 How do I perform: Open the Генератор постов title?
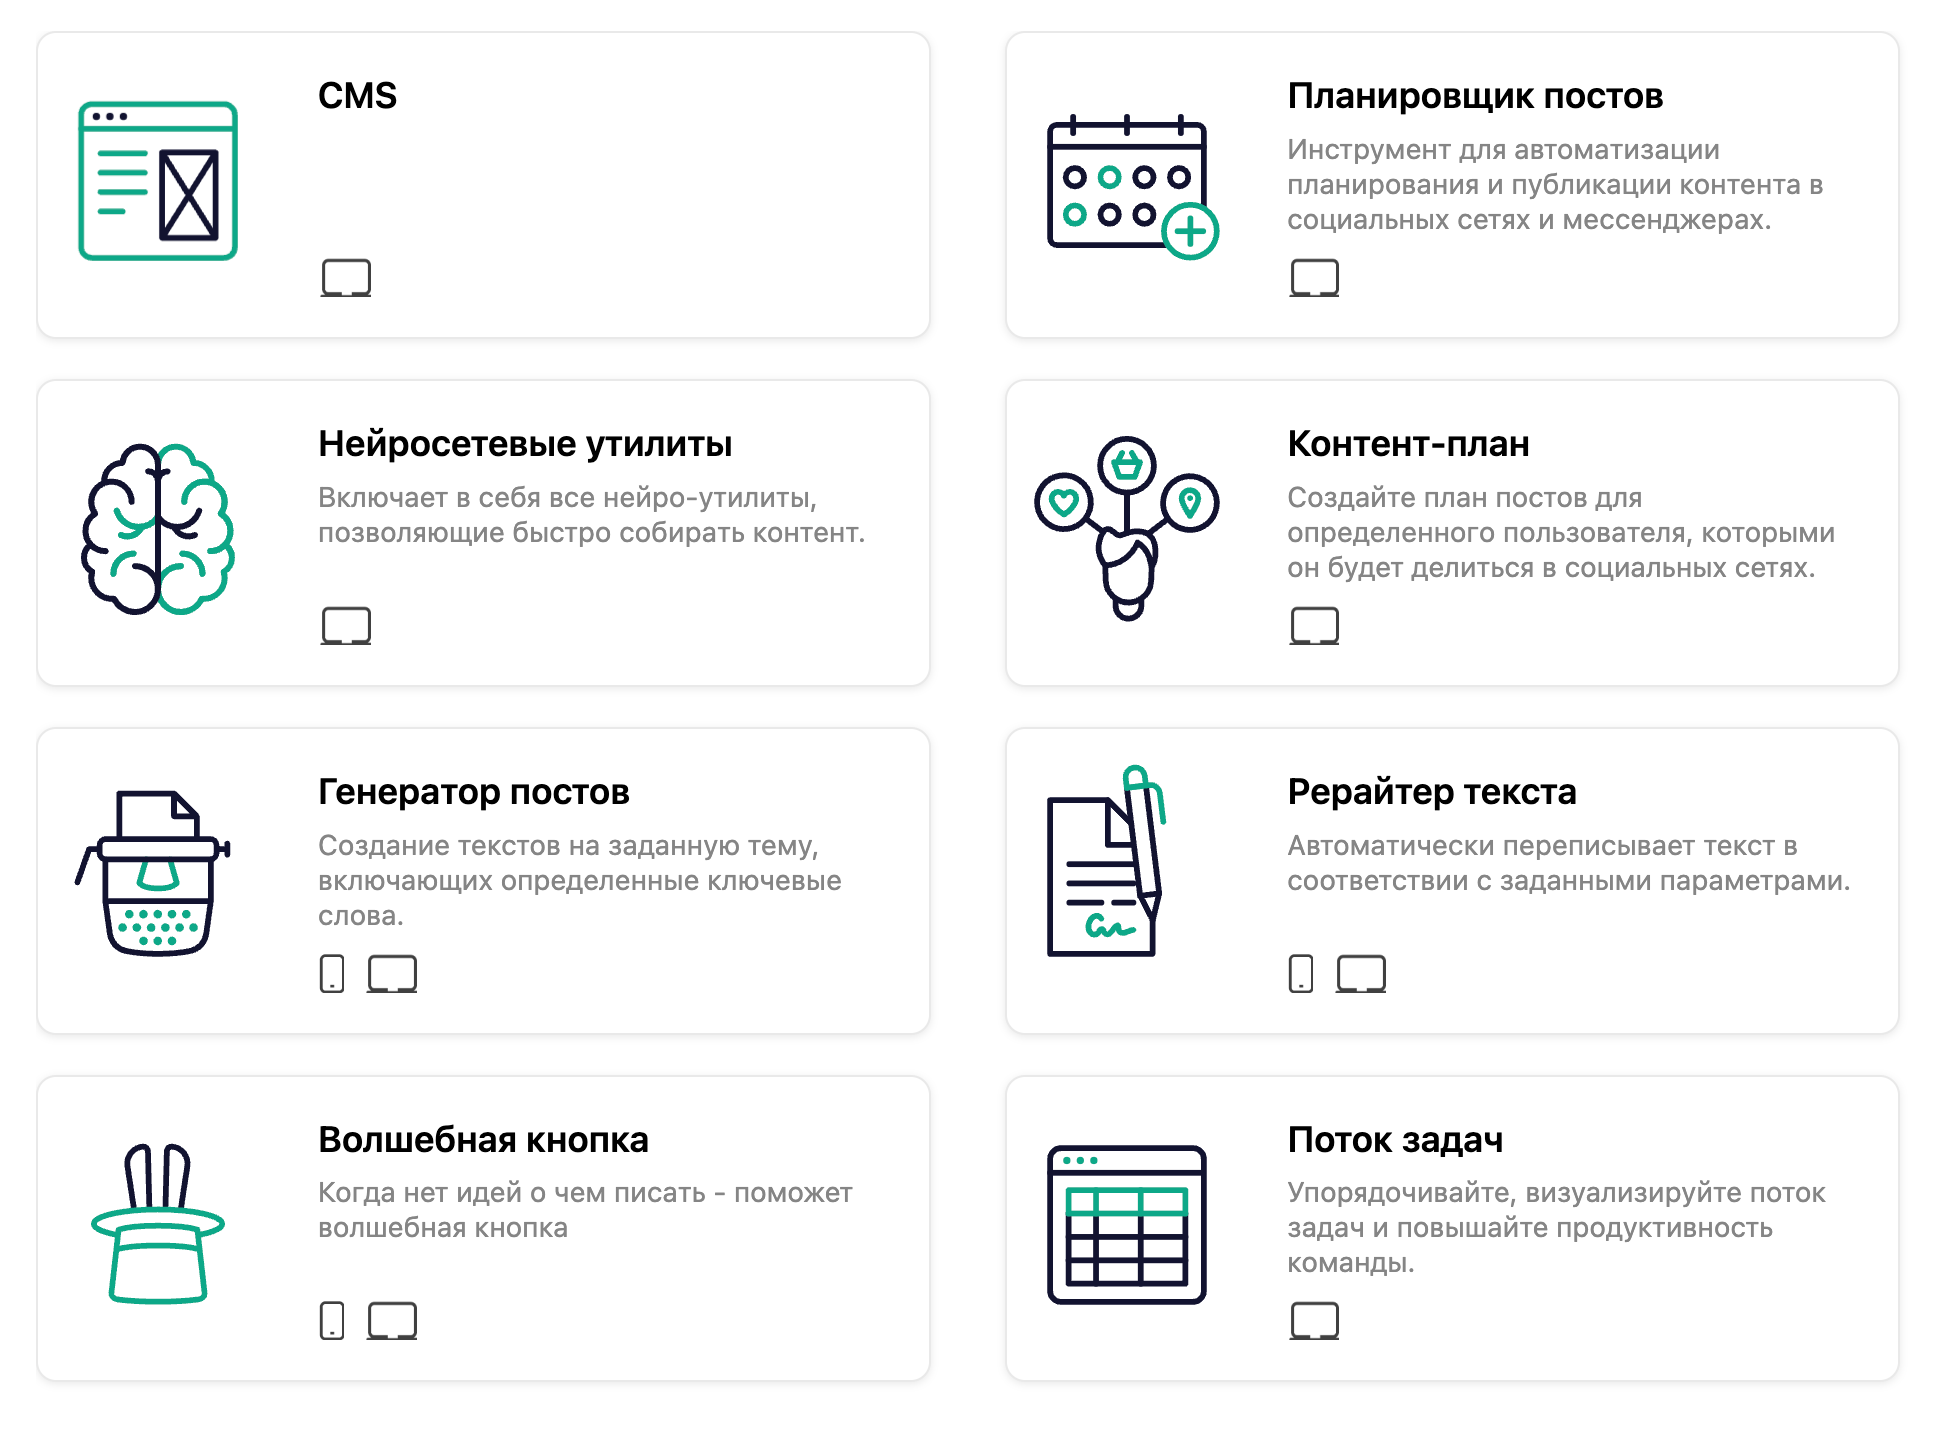[x=473, y=792]
